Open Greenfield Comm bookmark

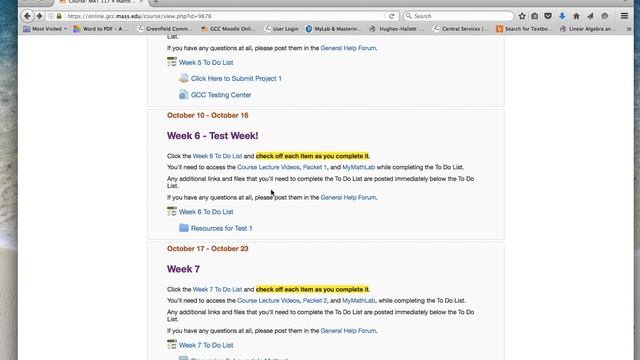164,29
